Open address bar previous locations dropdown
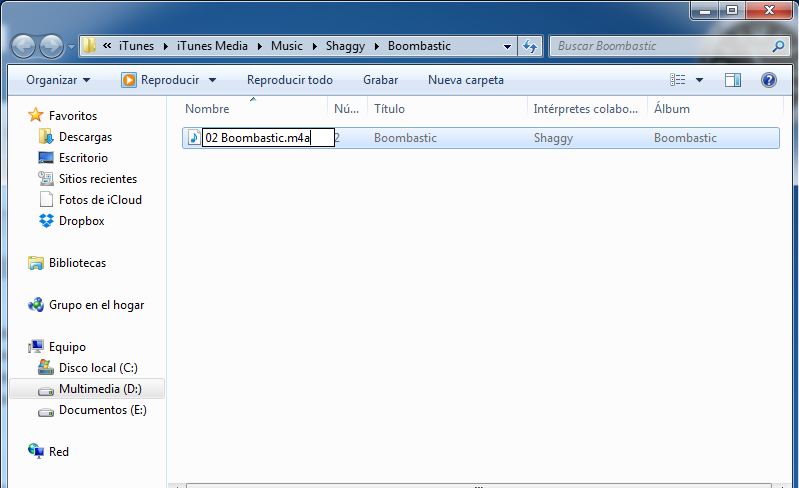The height and width of the screenshot is (488, 799). (x=507, y=46)
